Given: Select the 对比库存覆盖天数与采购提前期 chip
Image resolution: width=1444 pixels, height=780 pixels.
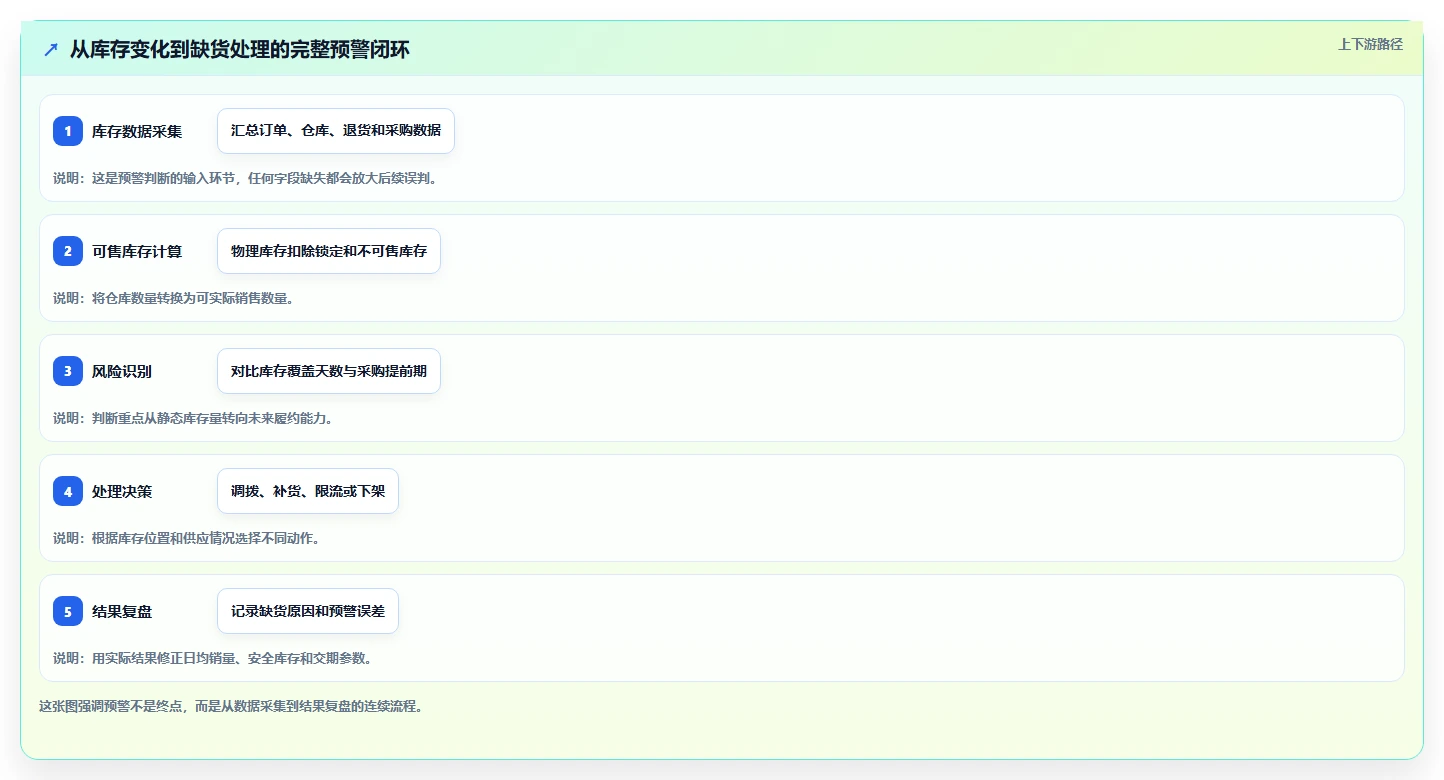Looking at the screenshot, I should tap(329, 371).
